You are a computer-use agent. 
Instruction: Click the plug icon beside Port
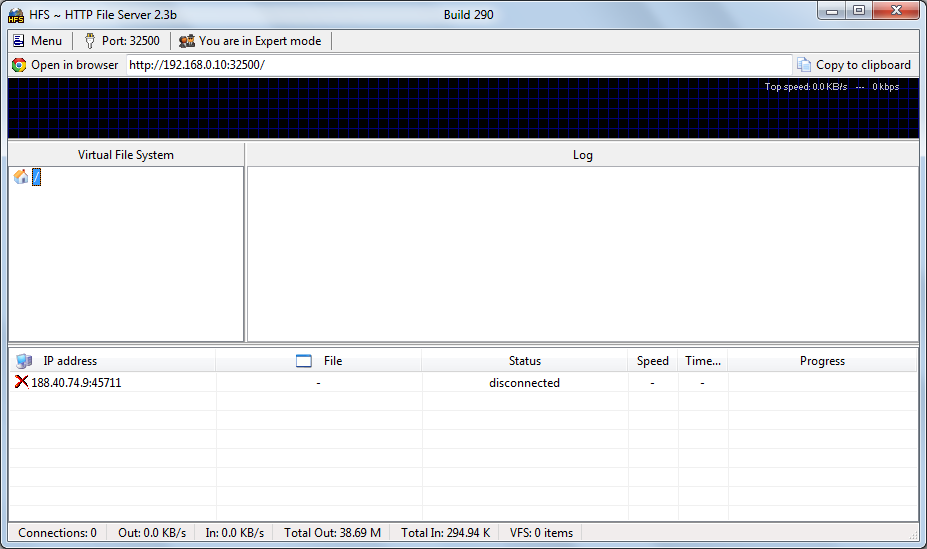click(89, 41)
